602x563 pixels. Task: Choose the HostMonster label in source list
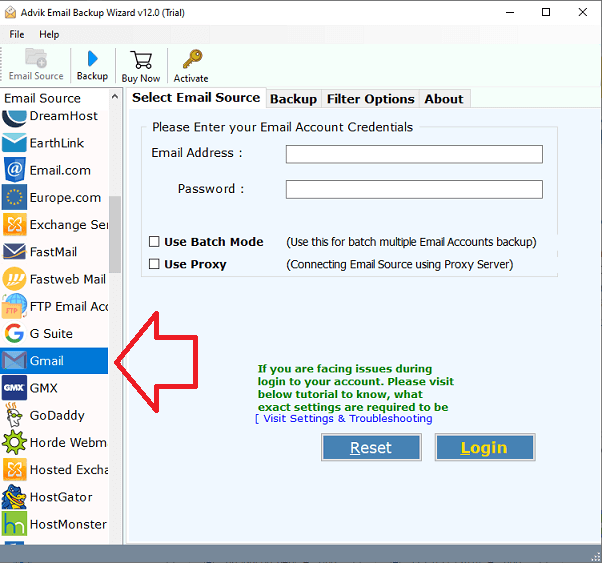point(68,524)
